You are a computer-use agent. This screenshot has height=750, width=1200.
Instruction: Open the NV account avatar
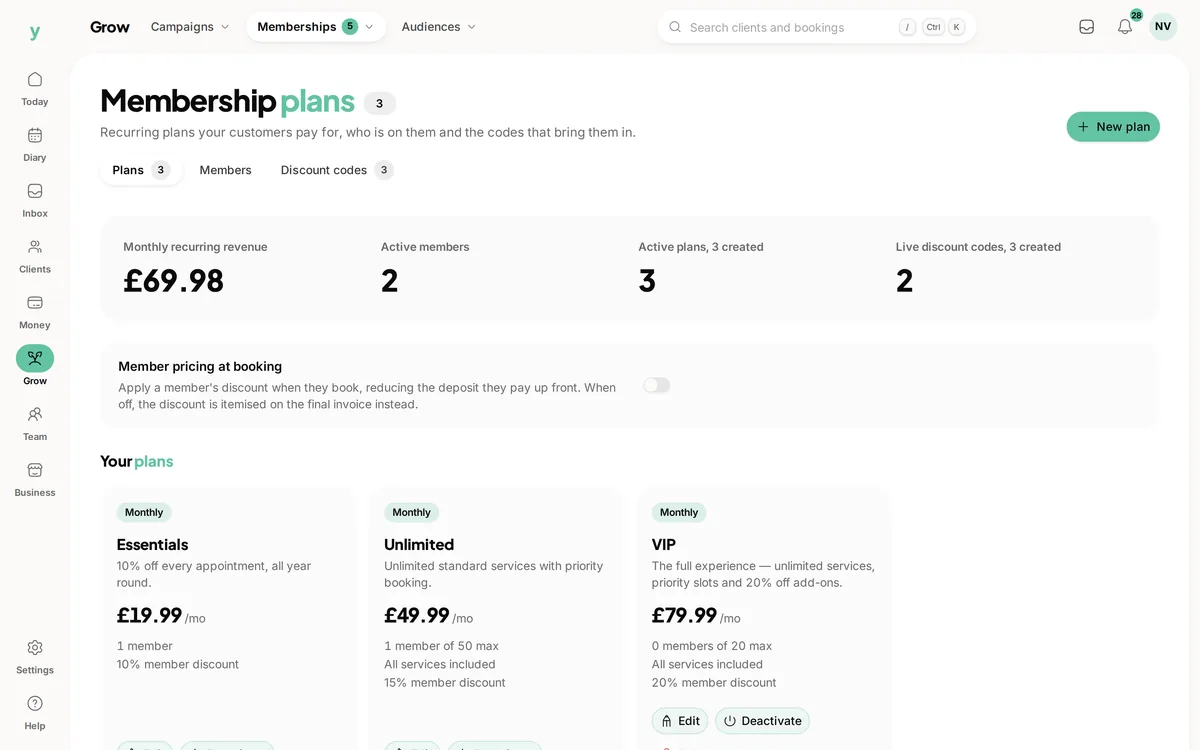(1163, 27)
